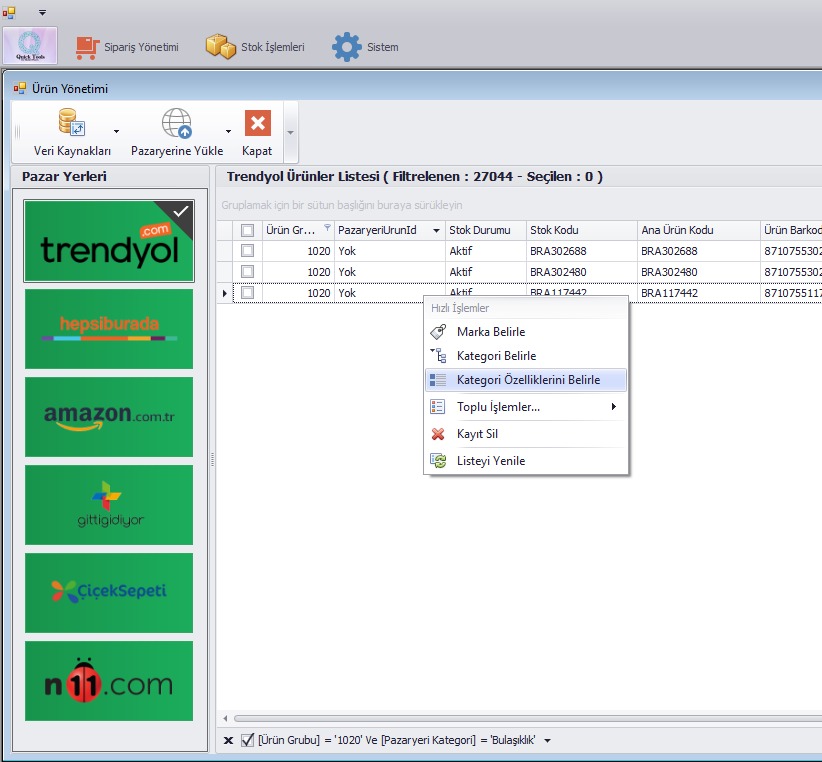Disable the active filter checkbox
Viewport: 822px width, 762px height.
point(247,740)
